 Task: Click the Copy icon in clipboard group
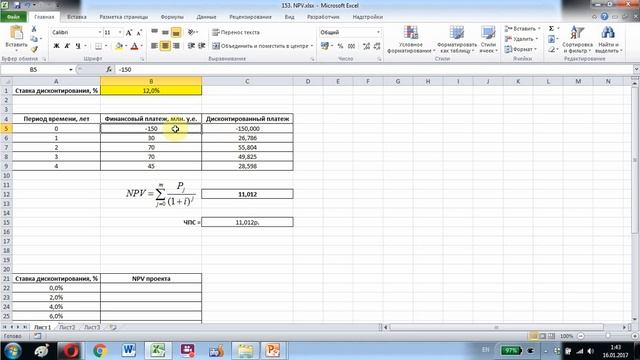click(x=34, y=39)
